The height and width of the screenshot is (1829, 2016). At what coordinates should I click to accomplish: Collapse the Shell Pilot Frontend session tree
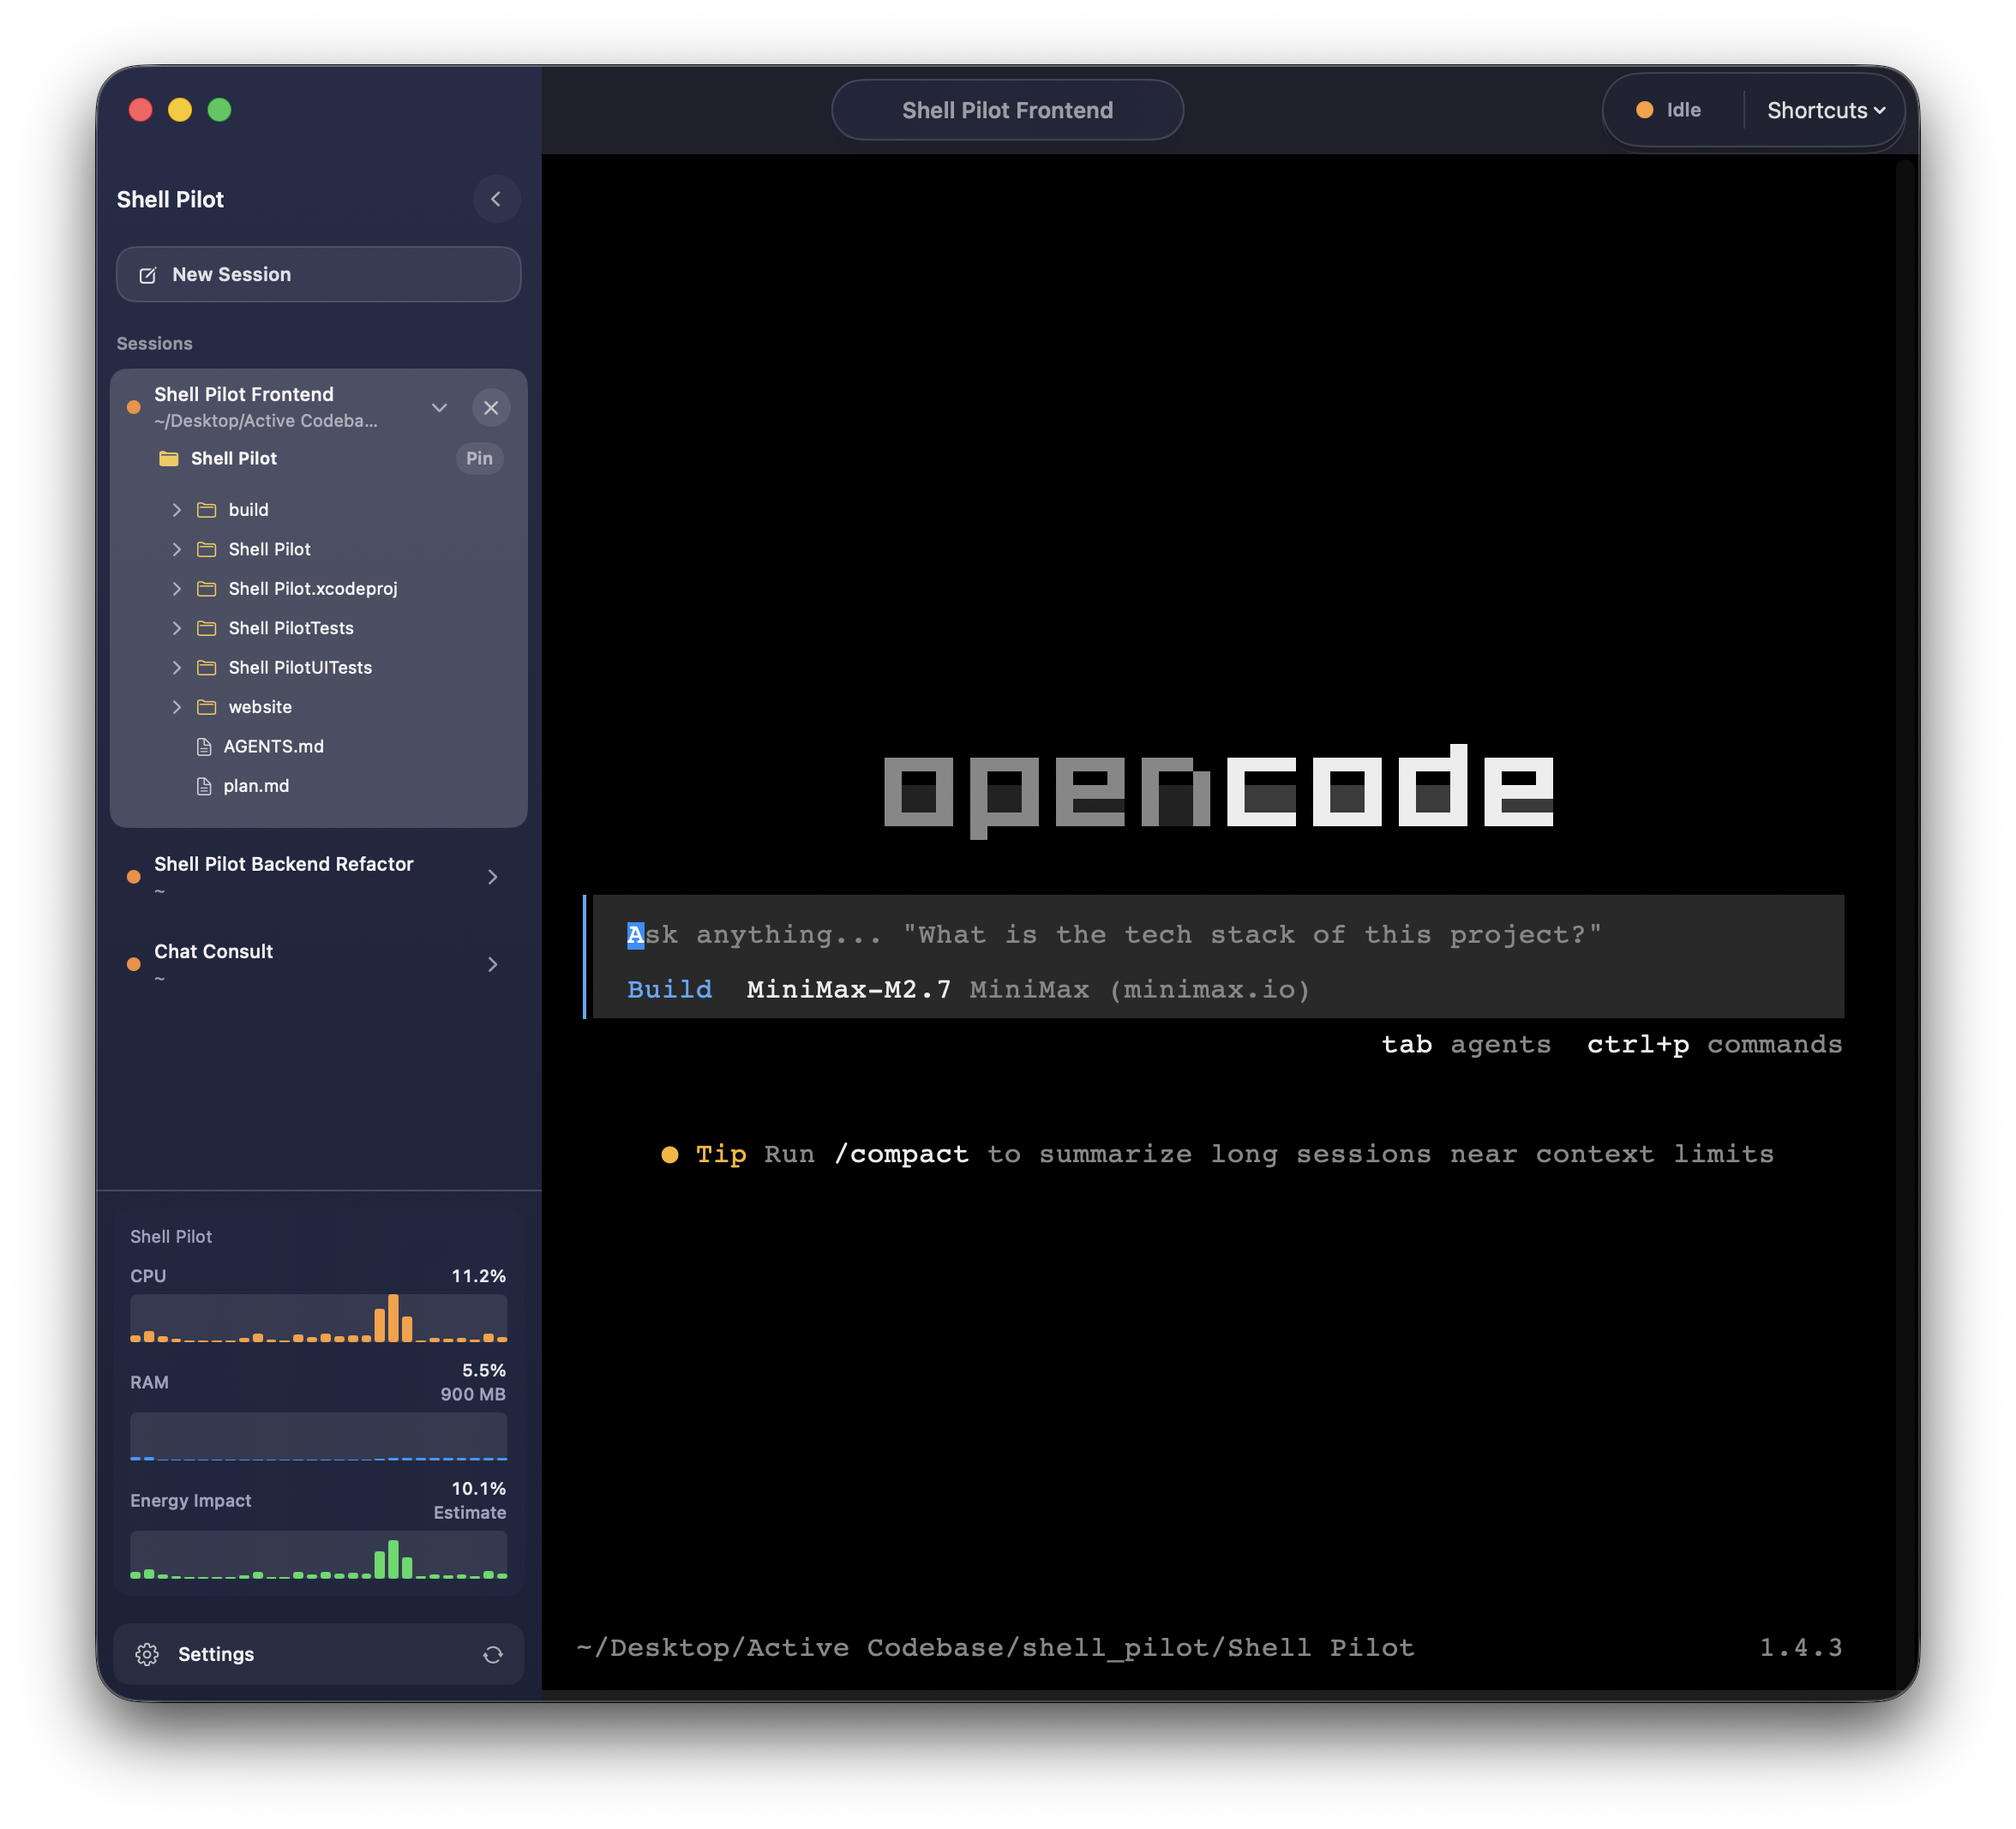[439, 407]
